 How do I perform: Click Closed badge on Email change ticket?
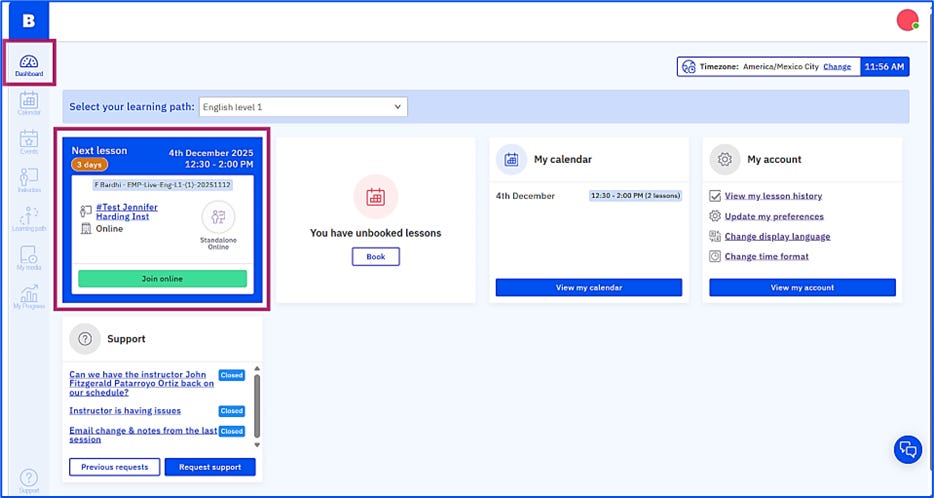point(231,431)
